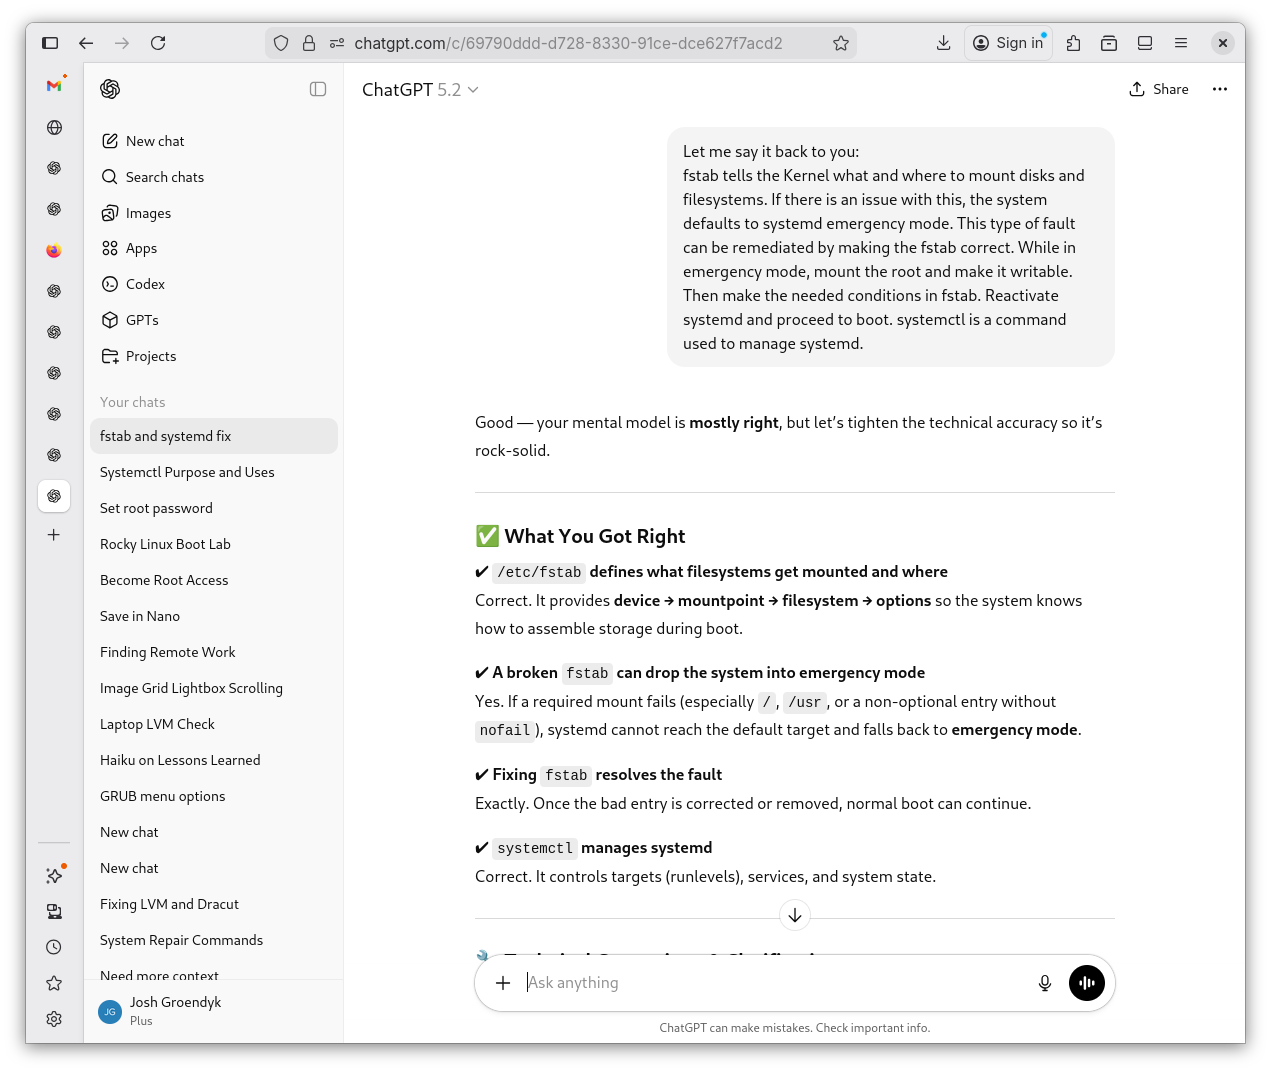The image size is (1271, 1072).
Task: Reload the page with refresh icon
Action: [x=158, y=43]
